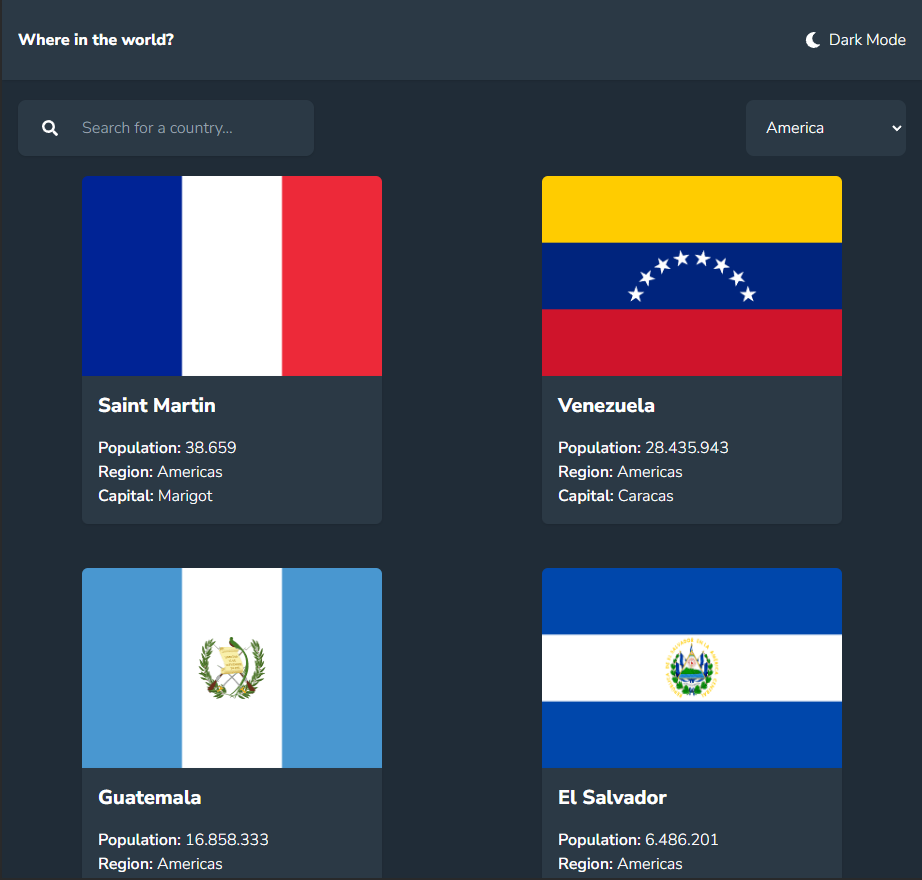Click the yellow band of Venezuela's flag
Viewport: 922px width, 880px height.
[692, 209]
